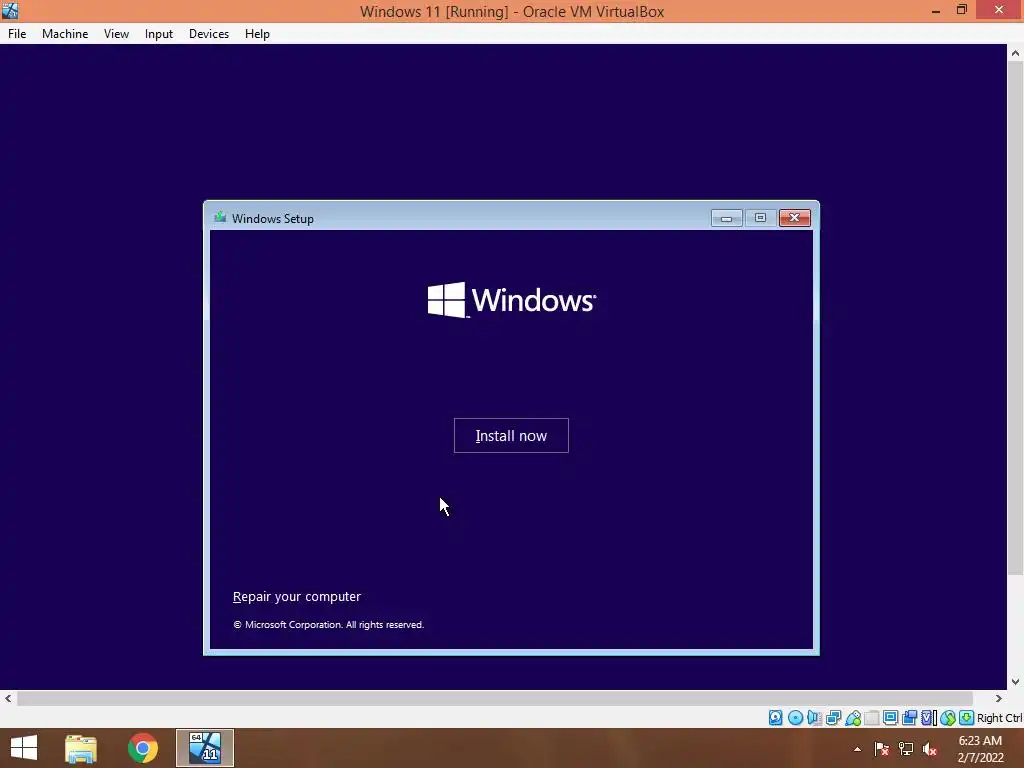Viewport: 1024px width, 768px height.
Task: Click the recording indicator (overlapping screens icon)
Action: 909,718
